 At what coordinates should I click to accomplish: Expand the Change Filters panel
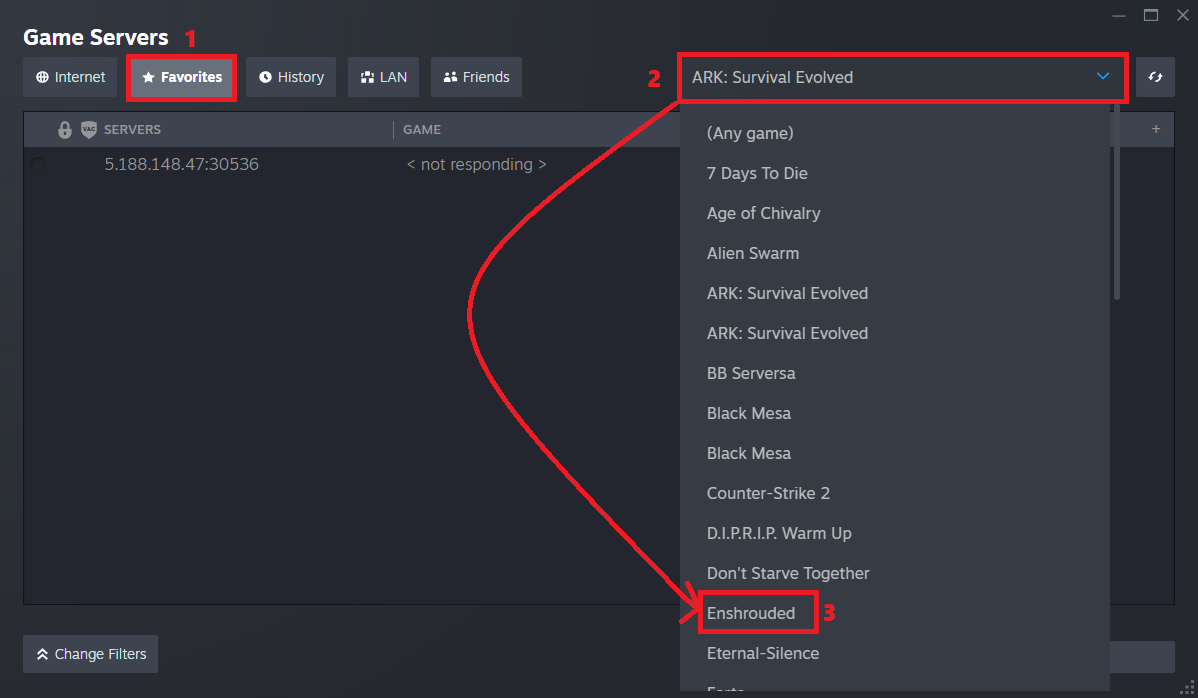90,654
